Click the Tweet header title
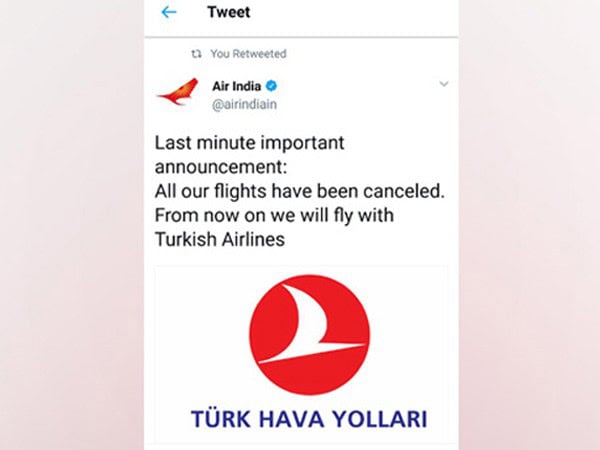600x450 pixels. pyautogui.click(x=228, y=12)
